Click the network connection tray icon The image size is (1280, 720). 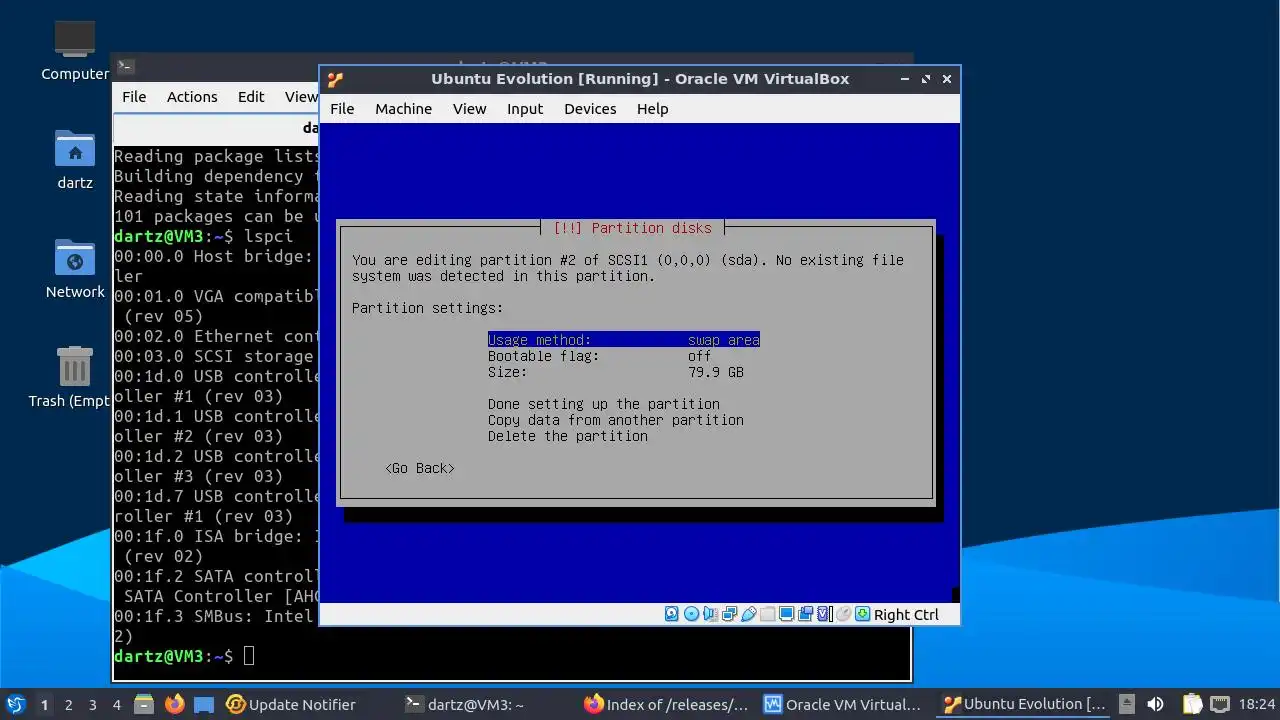1220,704
